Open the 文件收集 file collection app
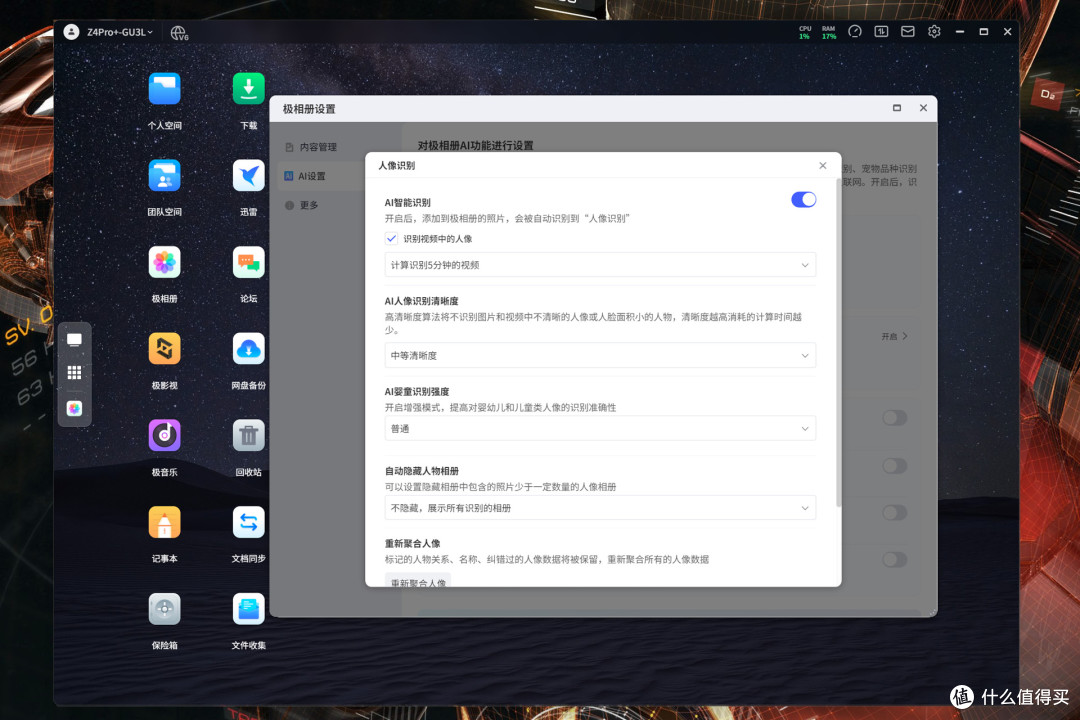 point(249,609)
